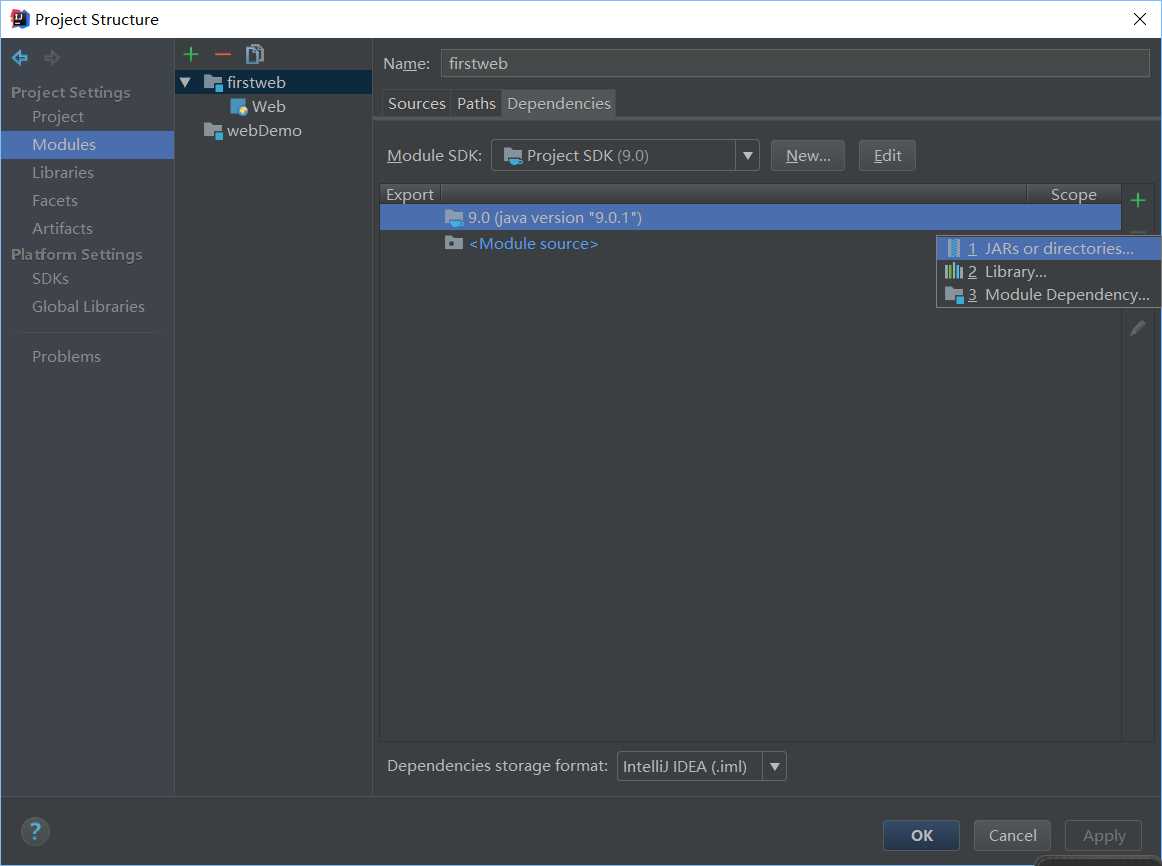Click the Export column header
The image size is (1162, 866).
tap(411, 194)
